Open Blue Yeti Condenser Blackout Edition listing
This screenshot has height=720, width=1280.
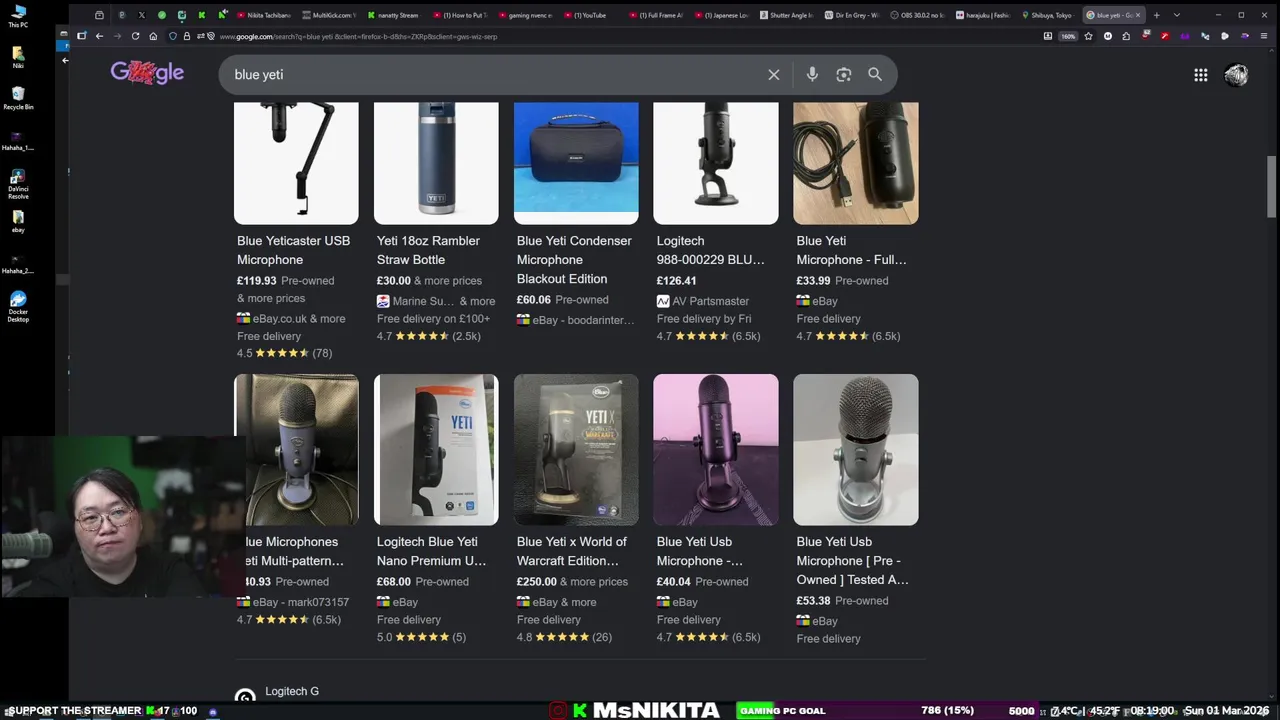[574, 260]
